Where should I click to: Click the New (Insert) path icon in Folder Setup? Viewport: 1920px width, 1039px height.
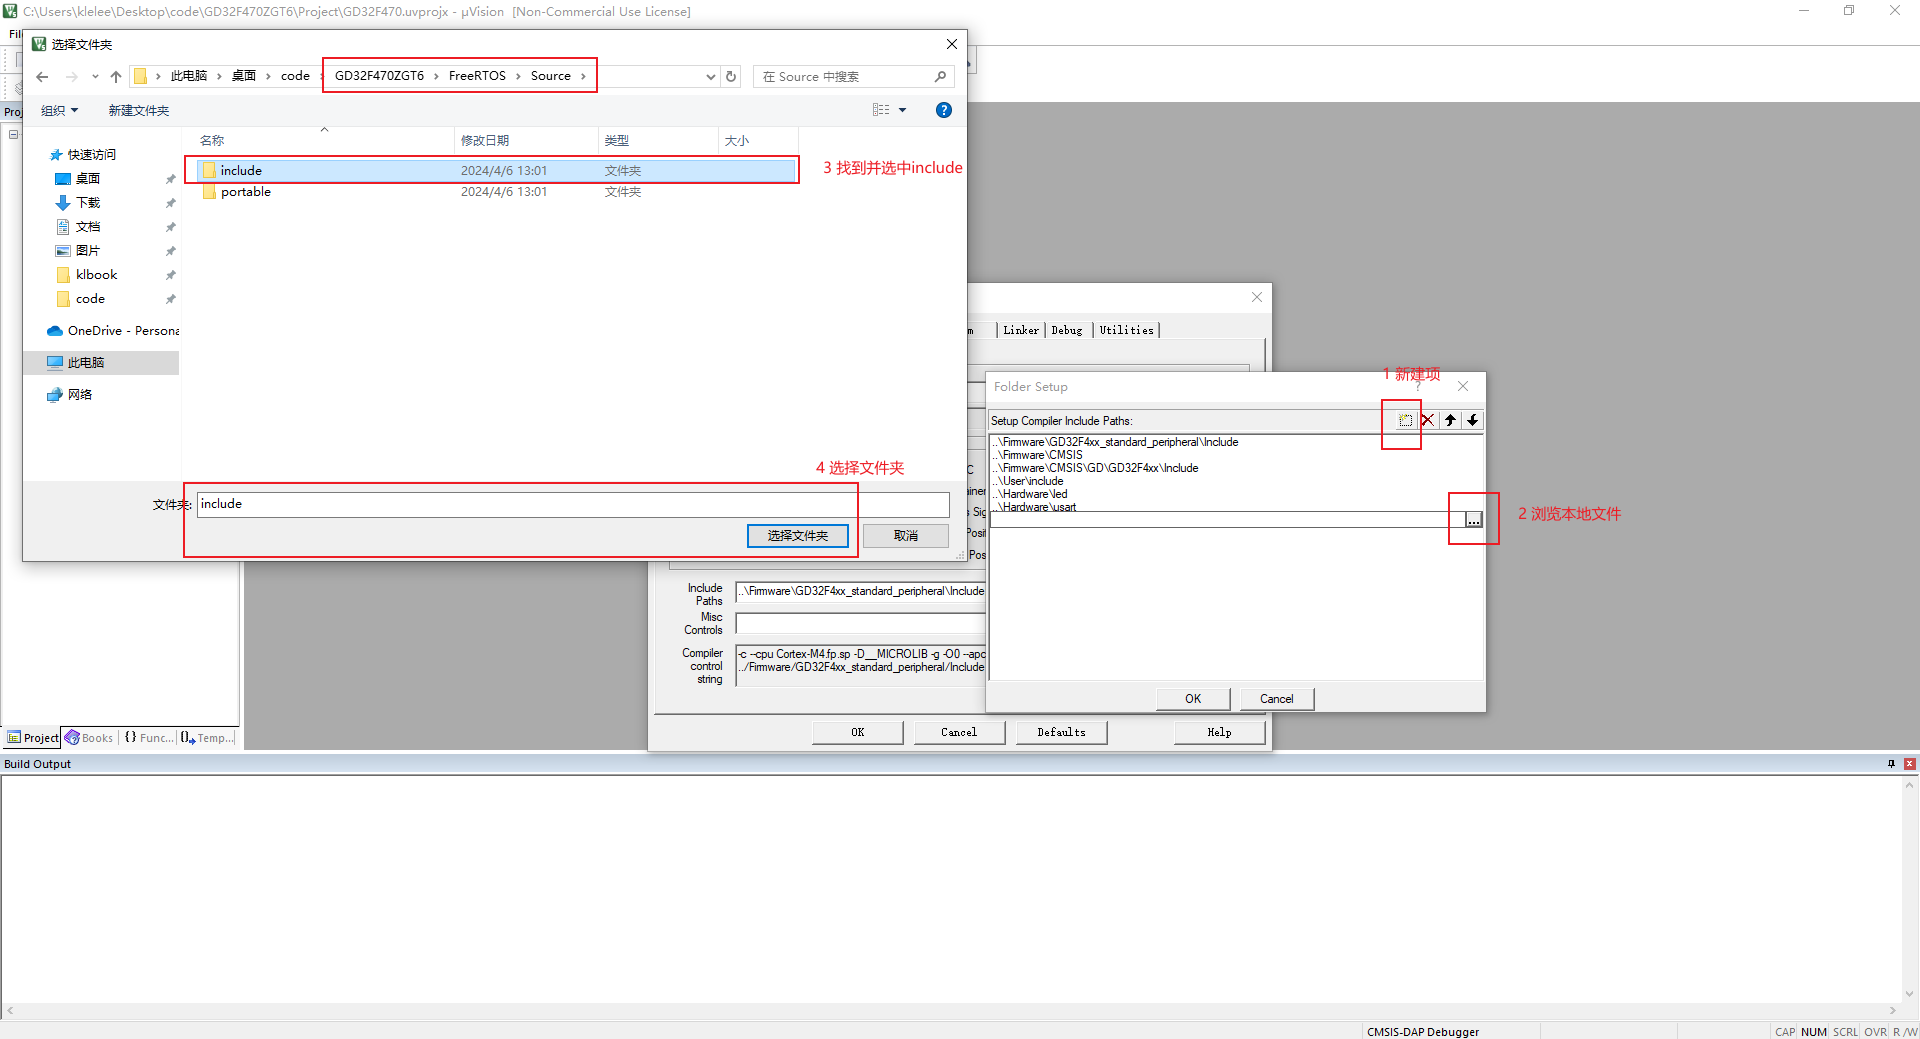click(1405, 421)
